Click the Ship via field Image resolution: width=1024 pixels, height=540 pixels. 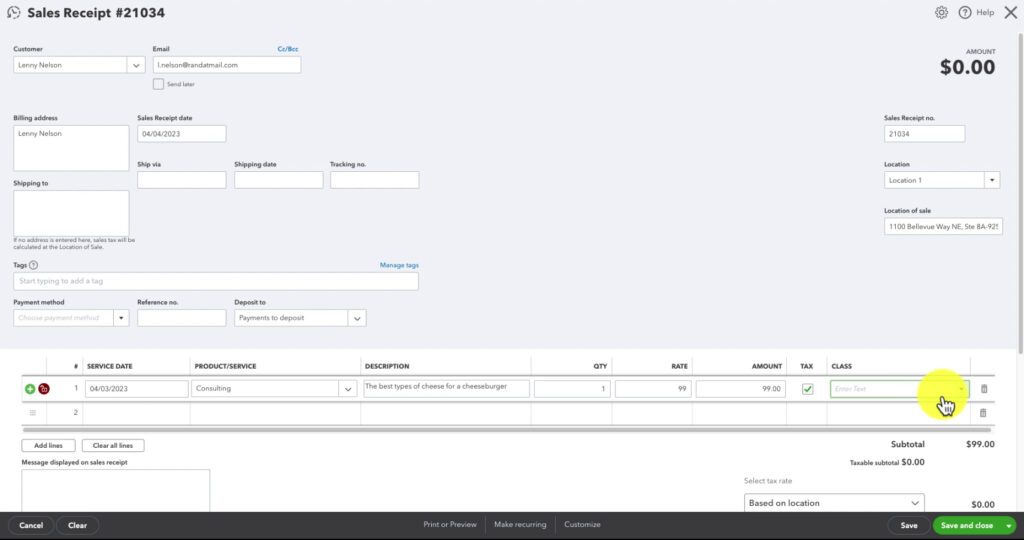pyautogui.click(x=182, y=180)
